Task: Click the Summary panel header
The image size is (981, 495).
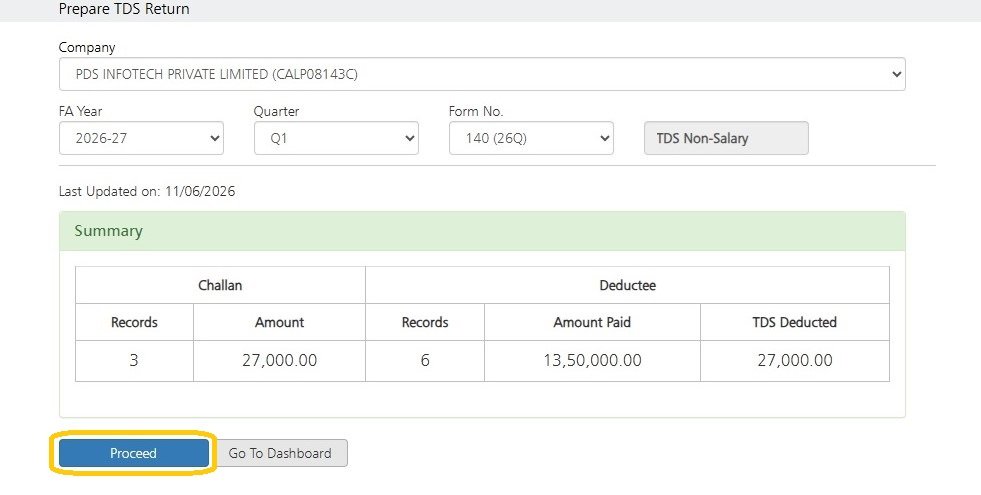Action: tap(482, 231)
